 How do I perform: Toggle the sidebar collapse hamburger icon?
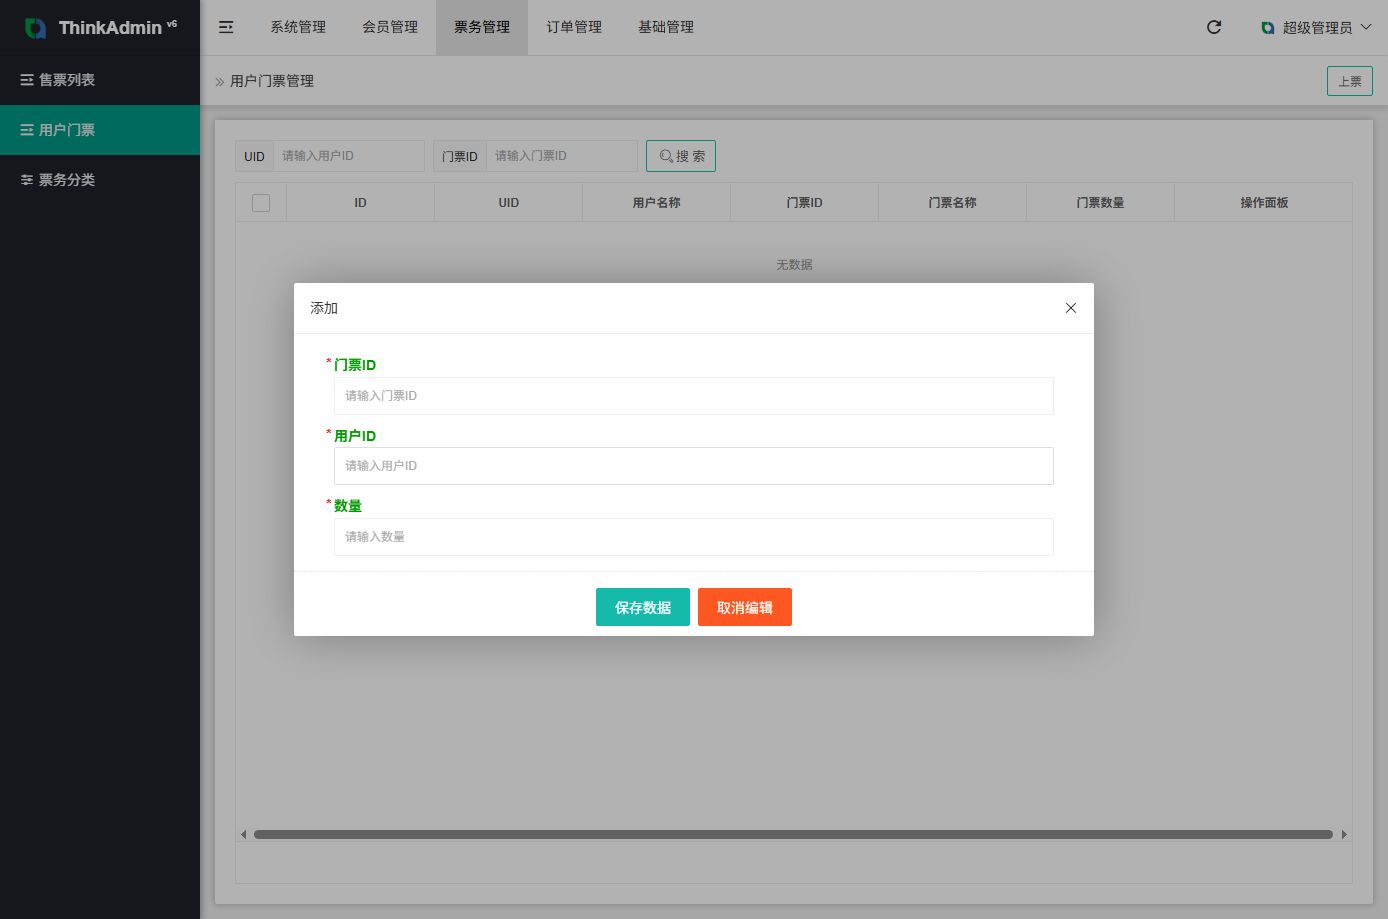pyautogui.click(x=226, y=27)
